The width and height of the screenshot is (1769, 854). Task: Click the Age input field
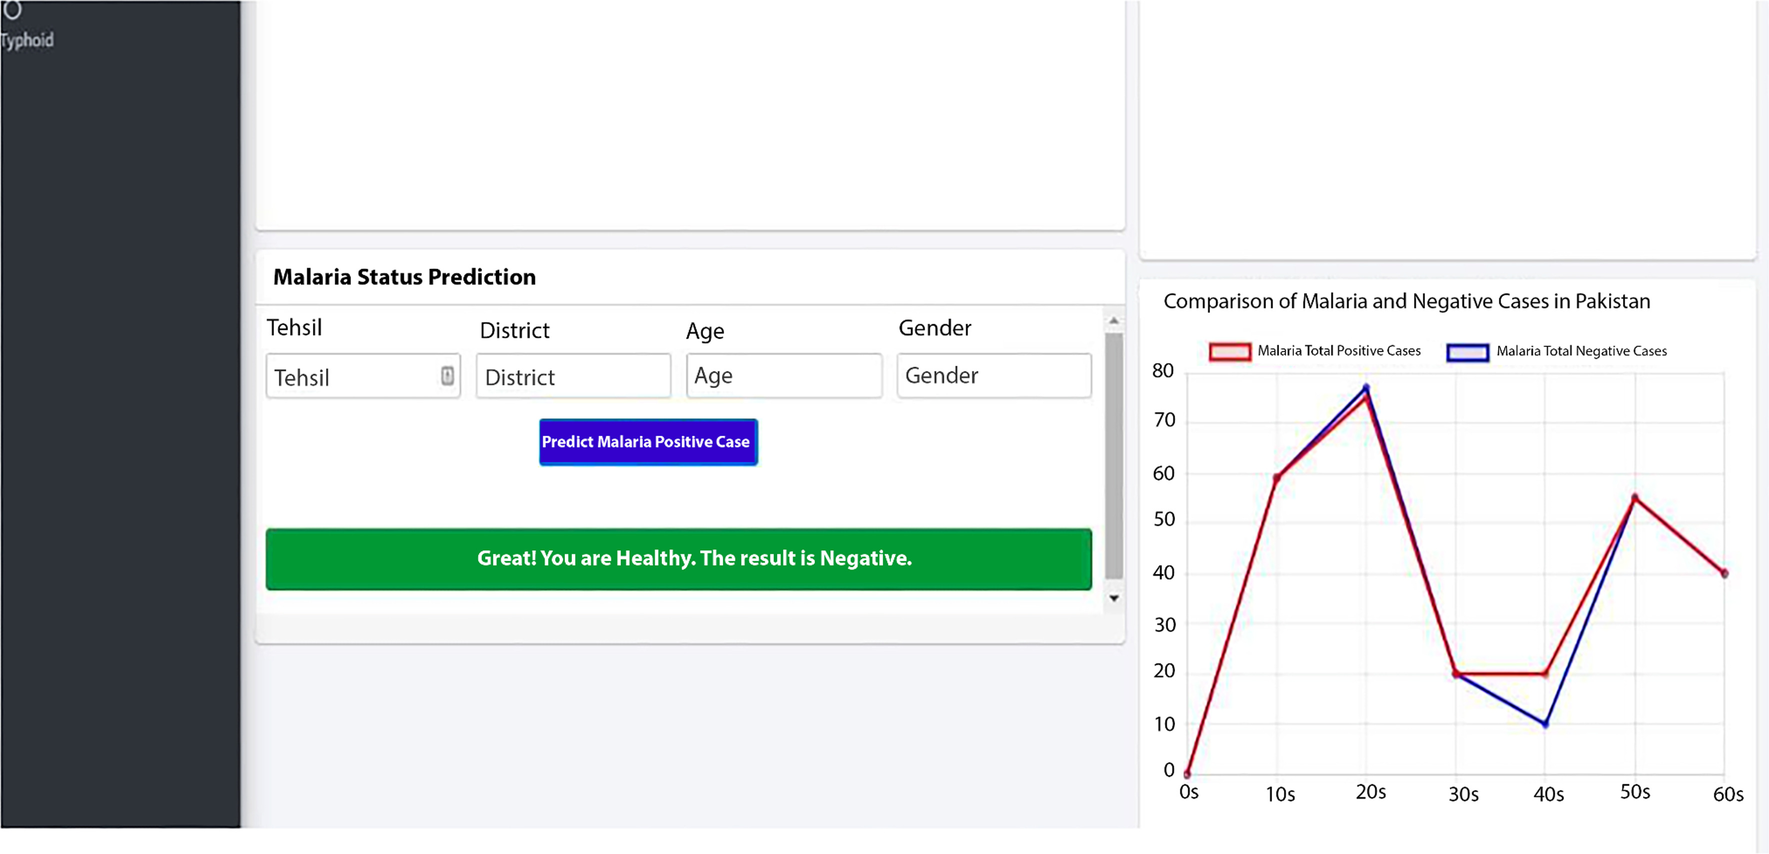[784, 375]
